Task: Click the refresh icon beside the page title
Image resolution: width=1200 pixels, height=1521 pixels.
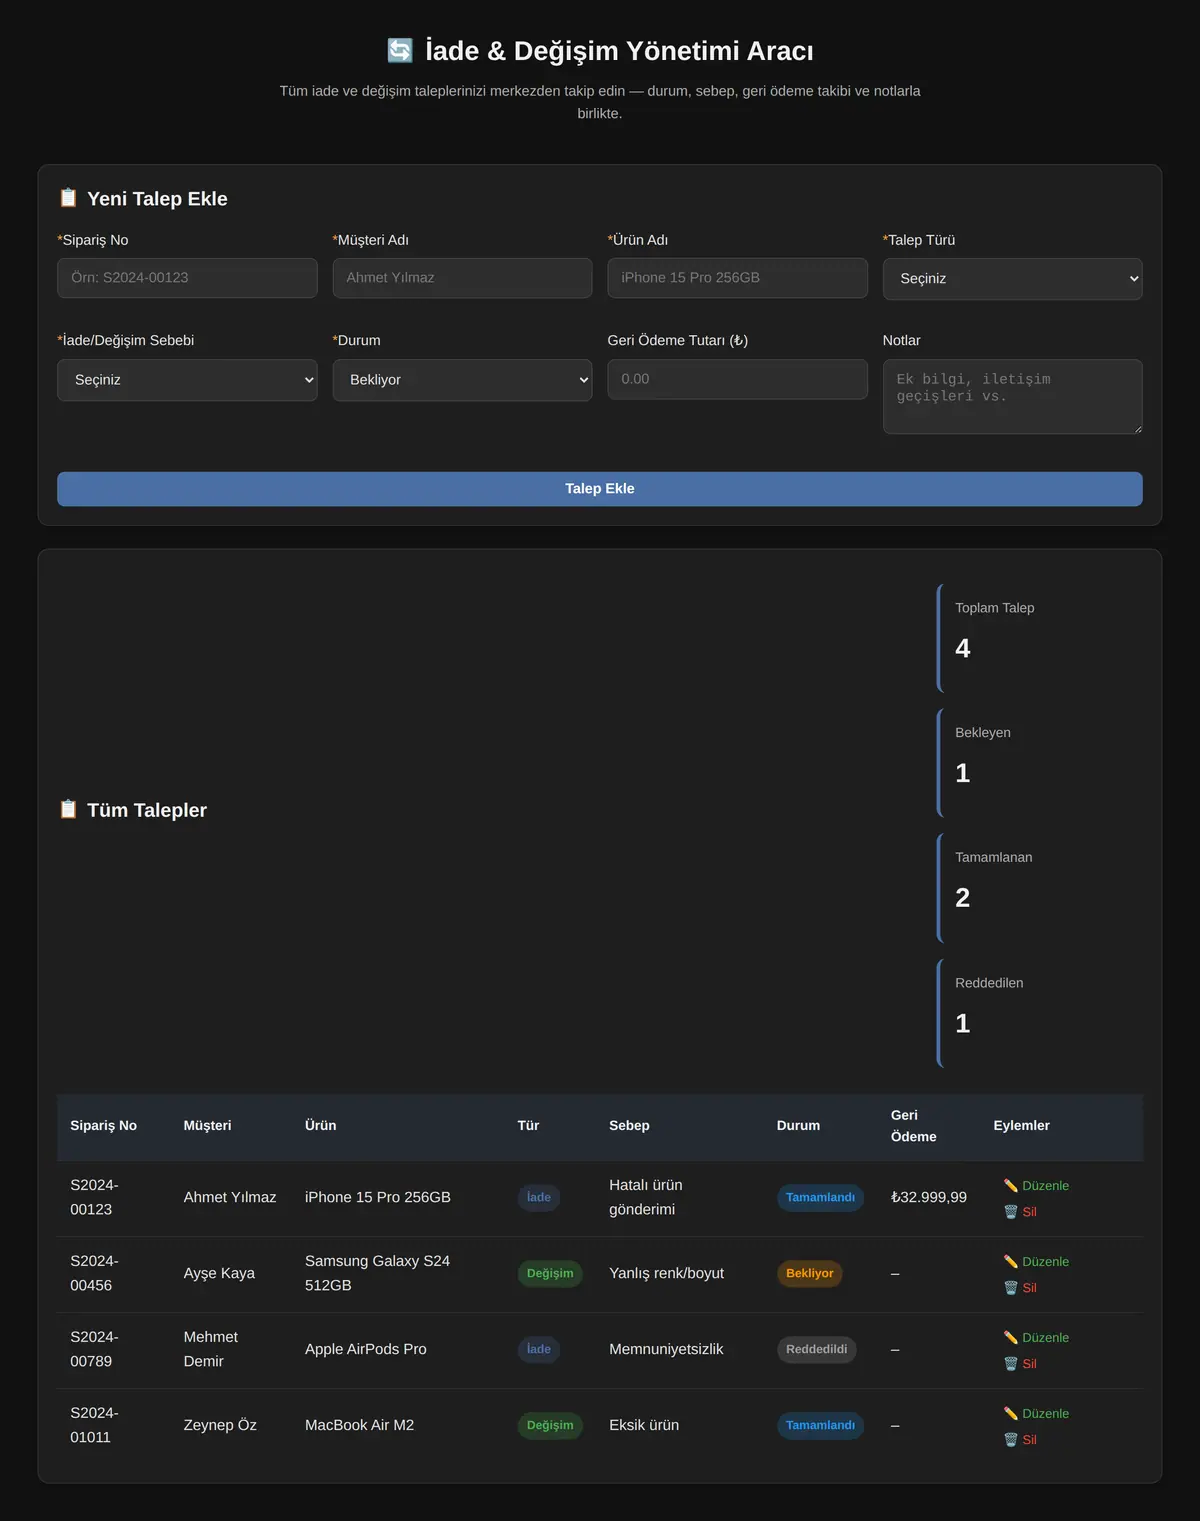Action: click(x=400, y=51)
